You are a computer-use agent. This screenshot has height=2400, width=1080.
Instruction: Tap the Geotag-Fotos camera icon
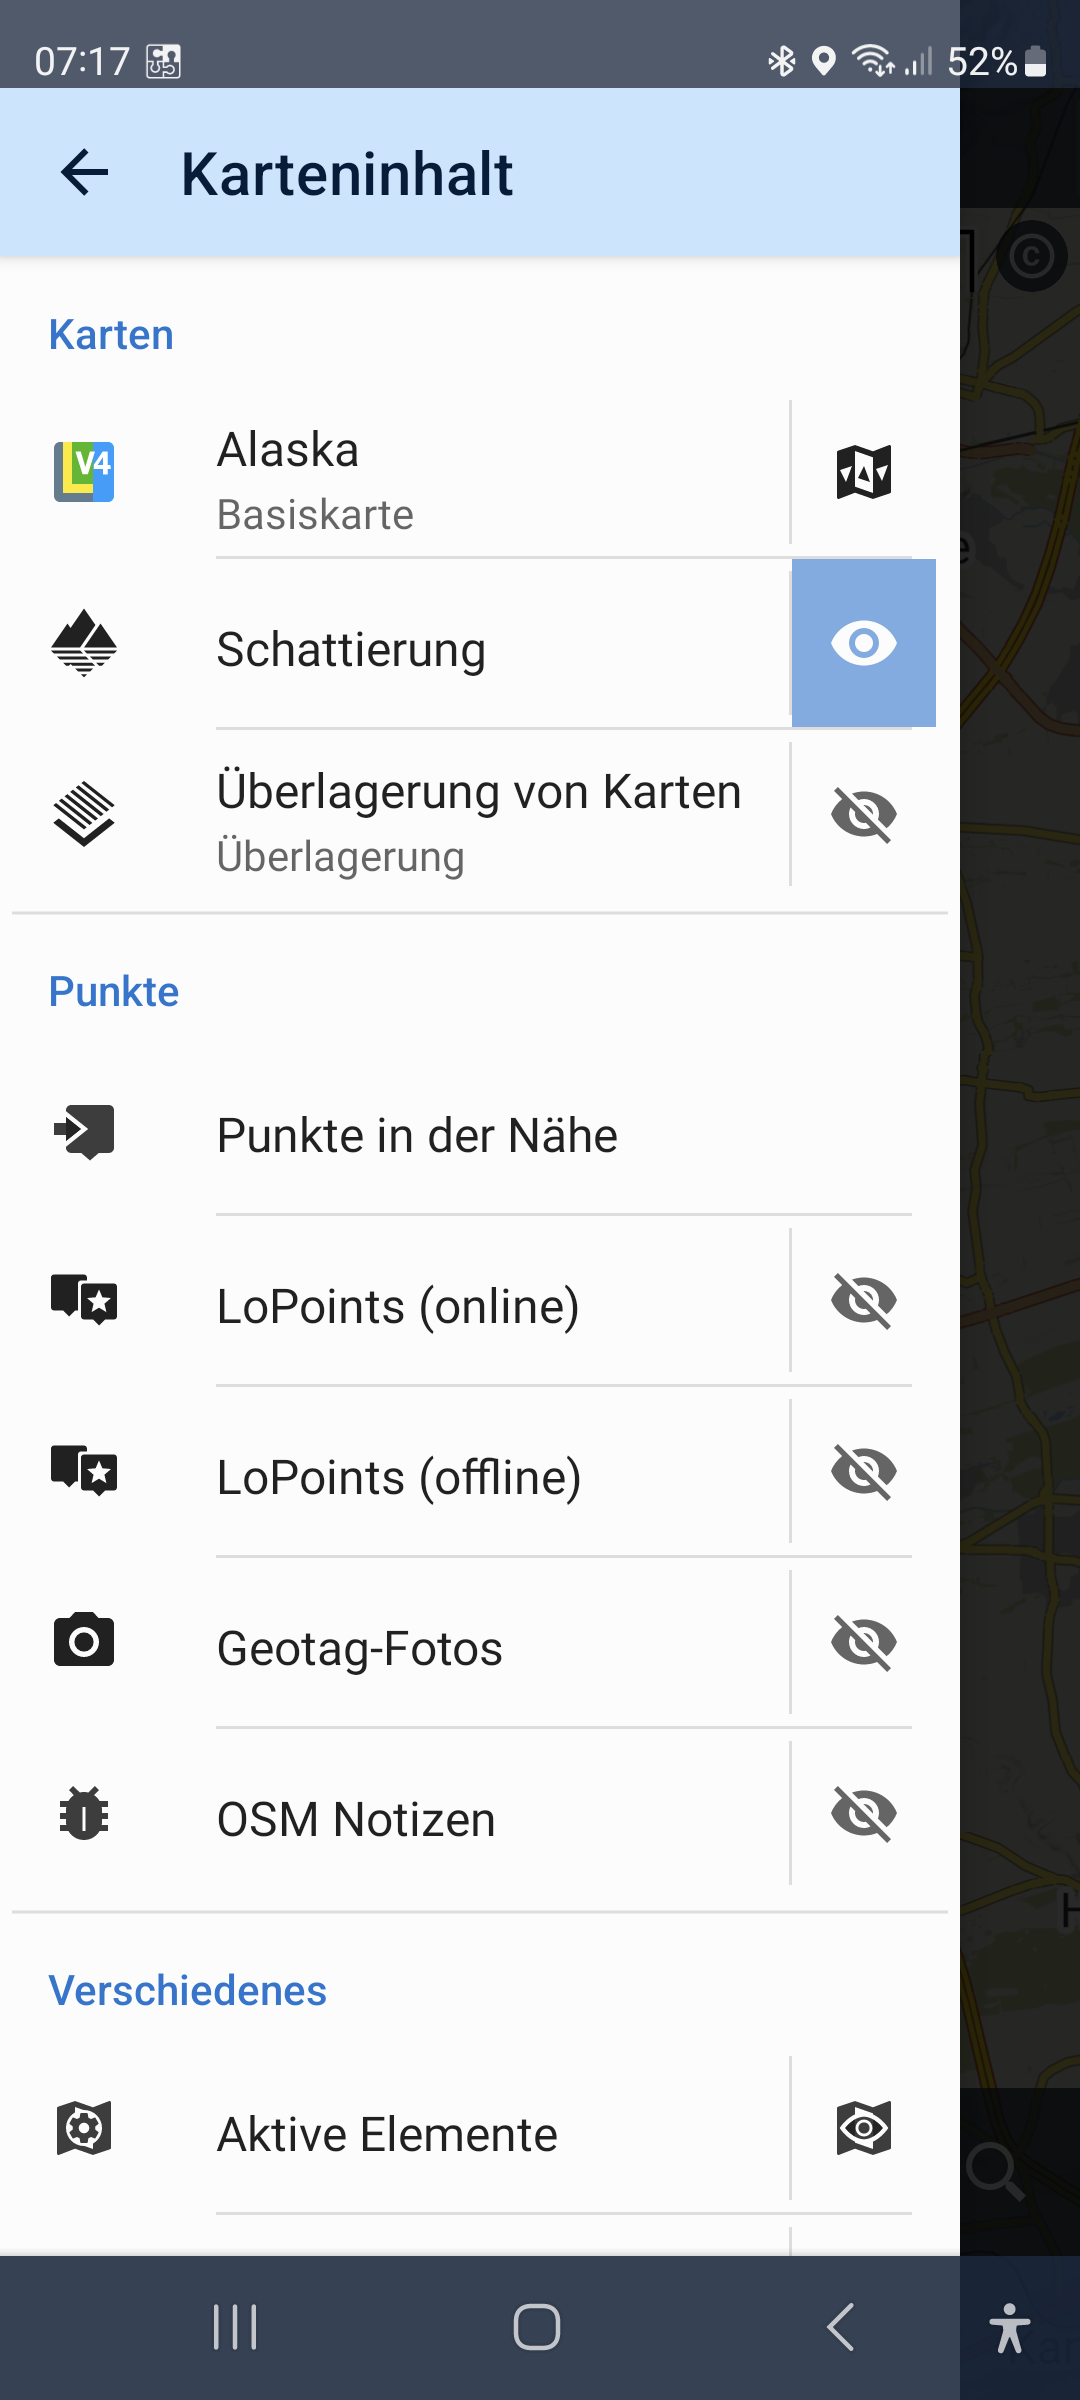[x=84, y=1641]
